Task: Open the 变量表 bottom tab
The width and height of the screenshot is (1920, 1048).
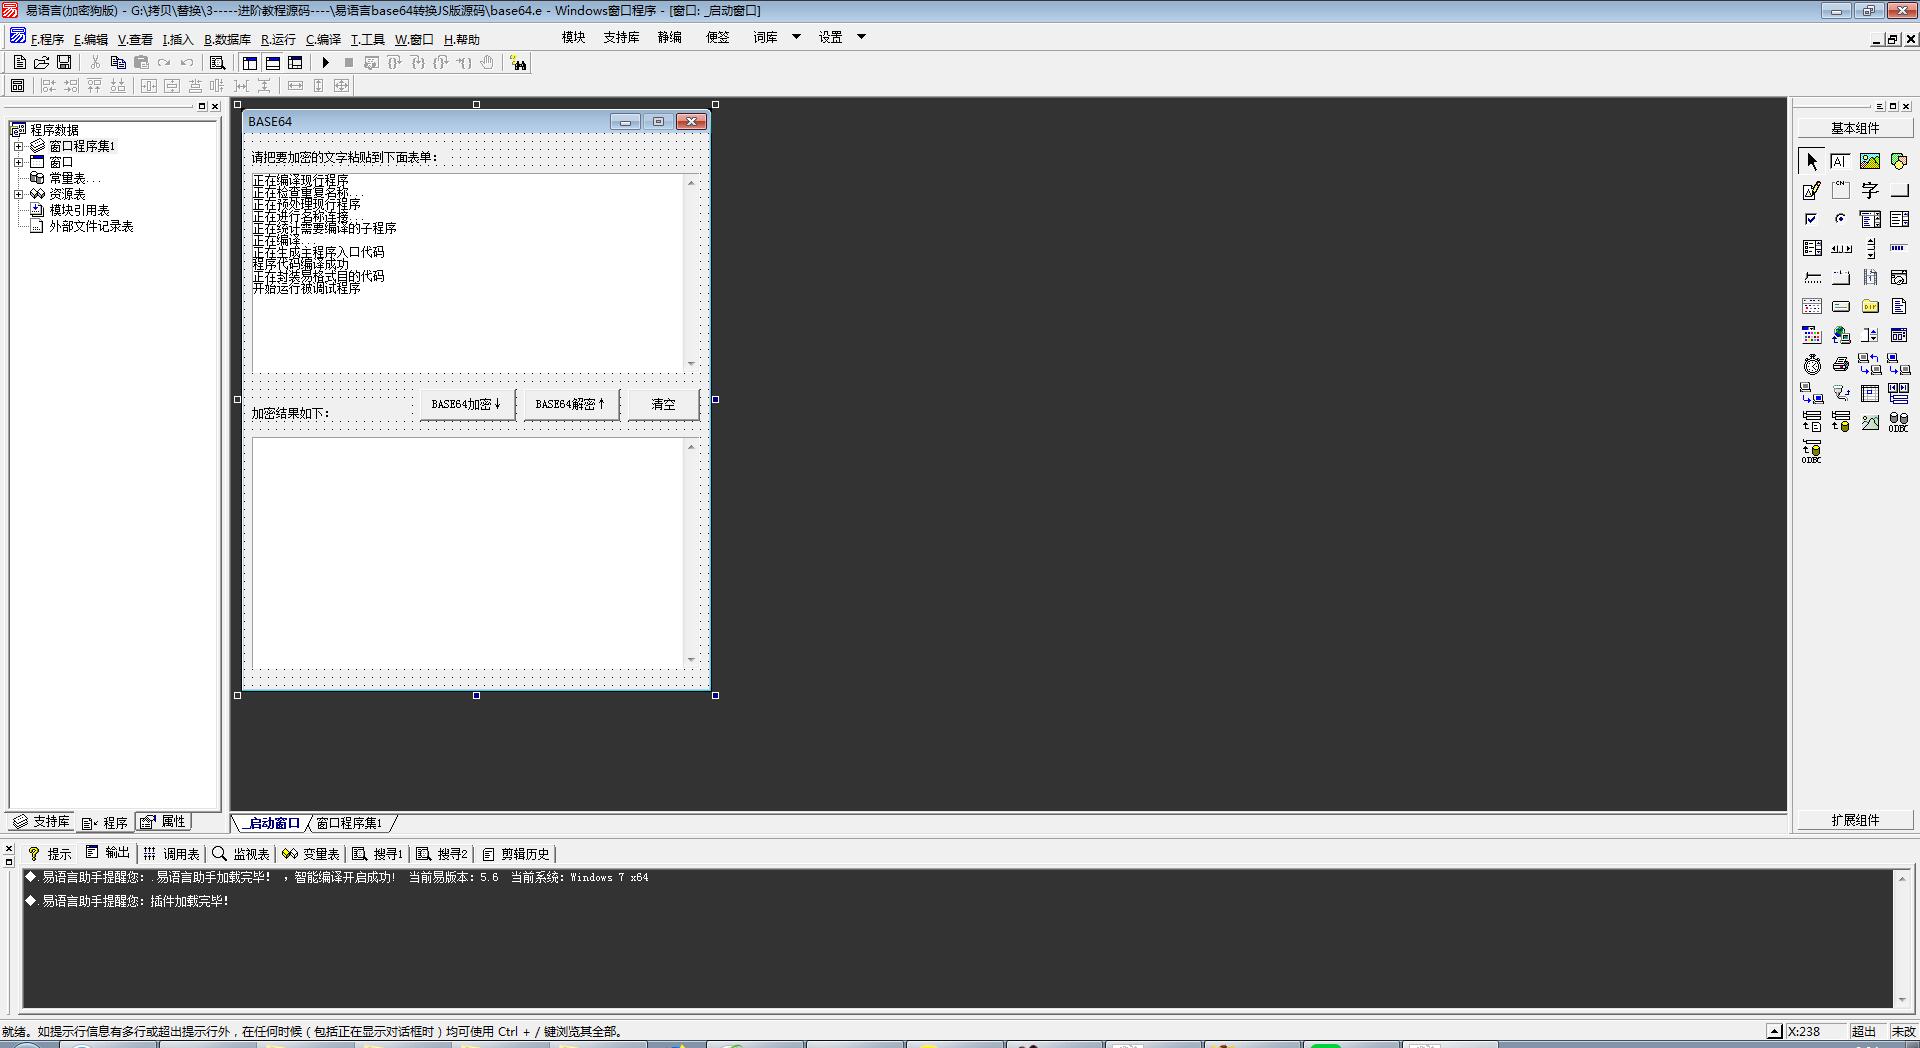Action: [311, 854]
